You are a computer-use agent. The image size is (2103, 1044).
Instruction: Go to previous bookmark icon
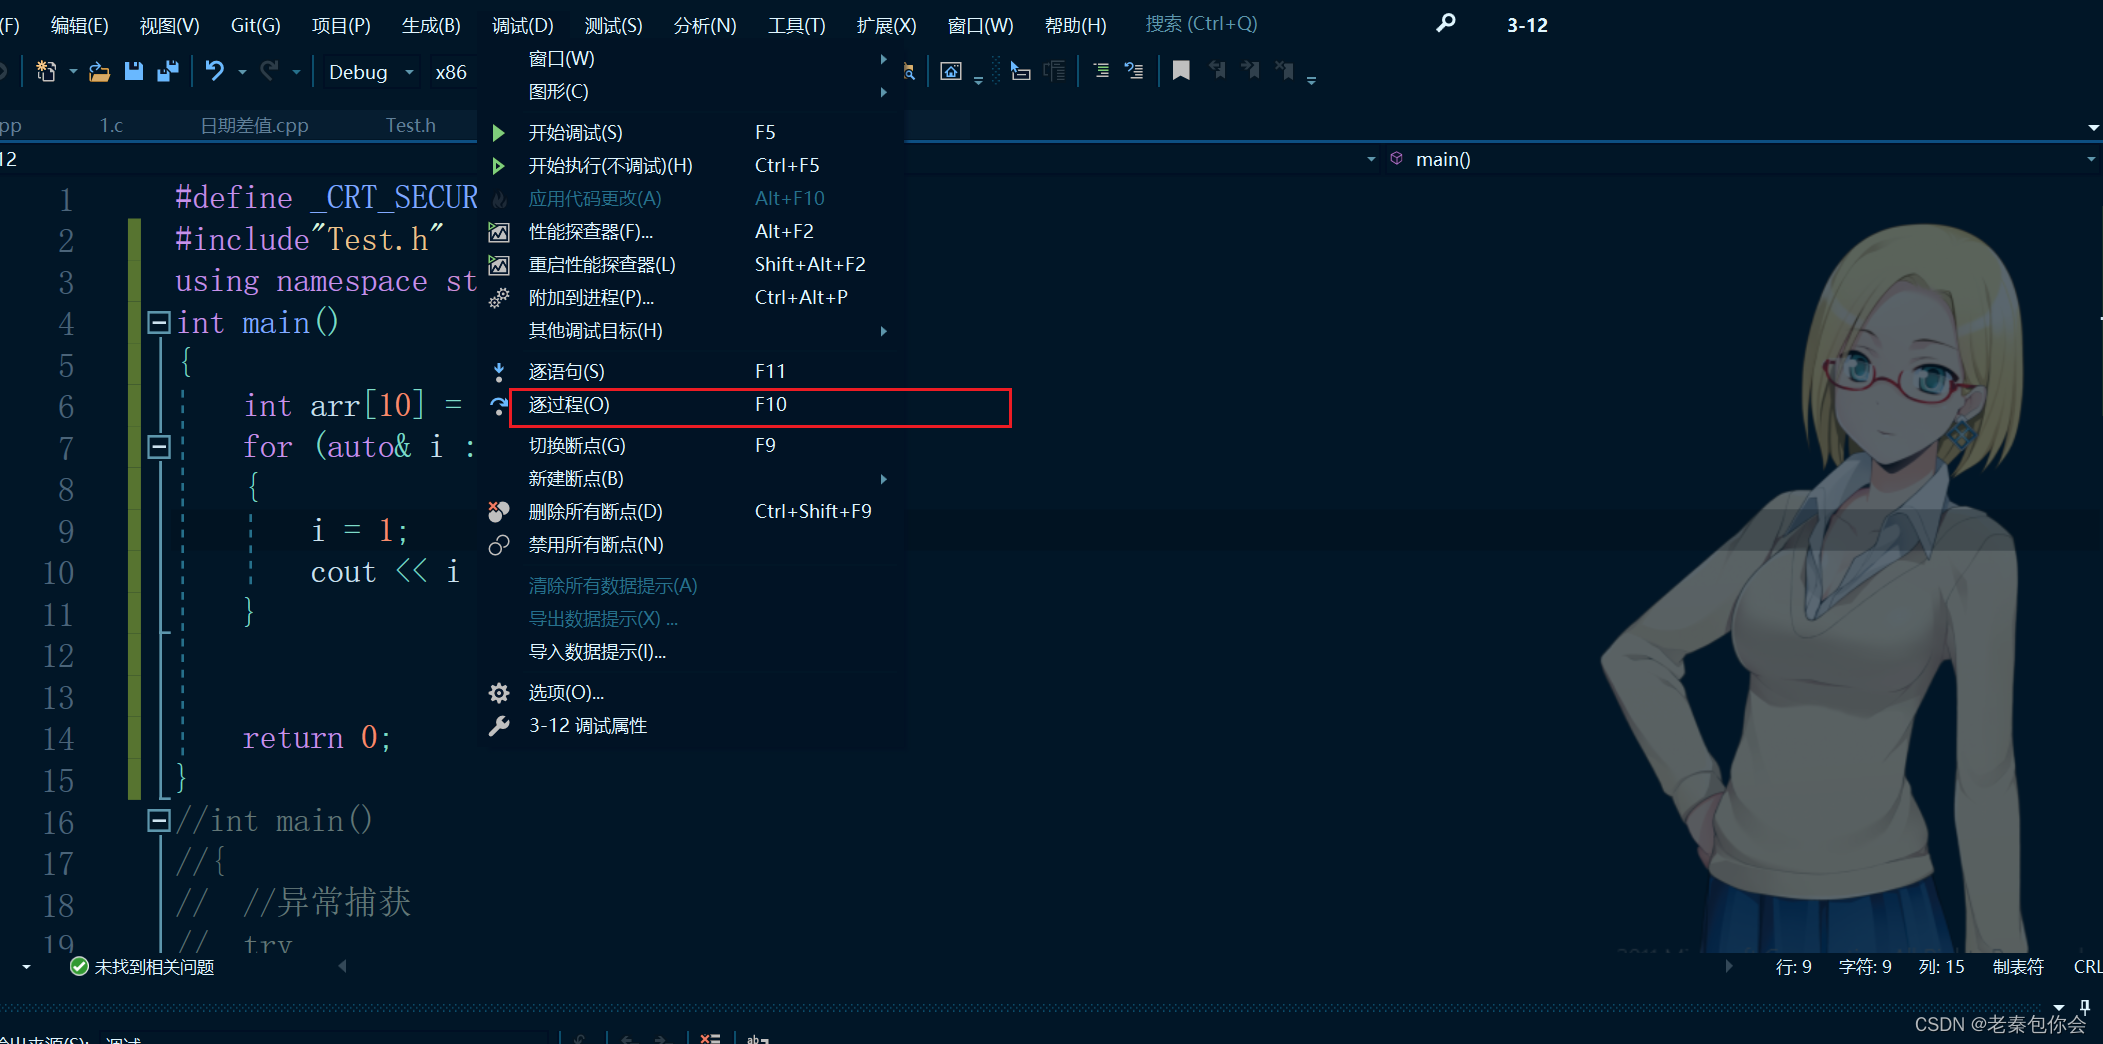[1216, 71]
